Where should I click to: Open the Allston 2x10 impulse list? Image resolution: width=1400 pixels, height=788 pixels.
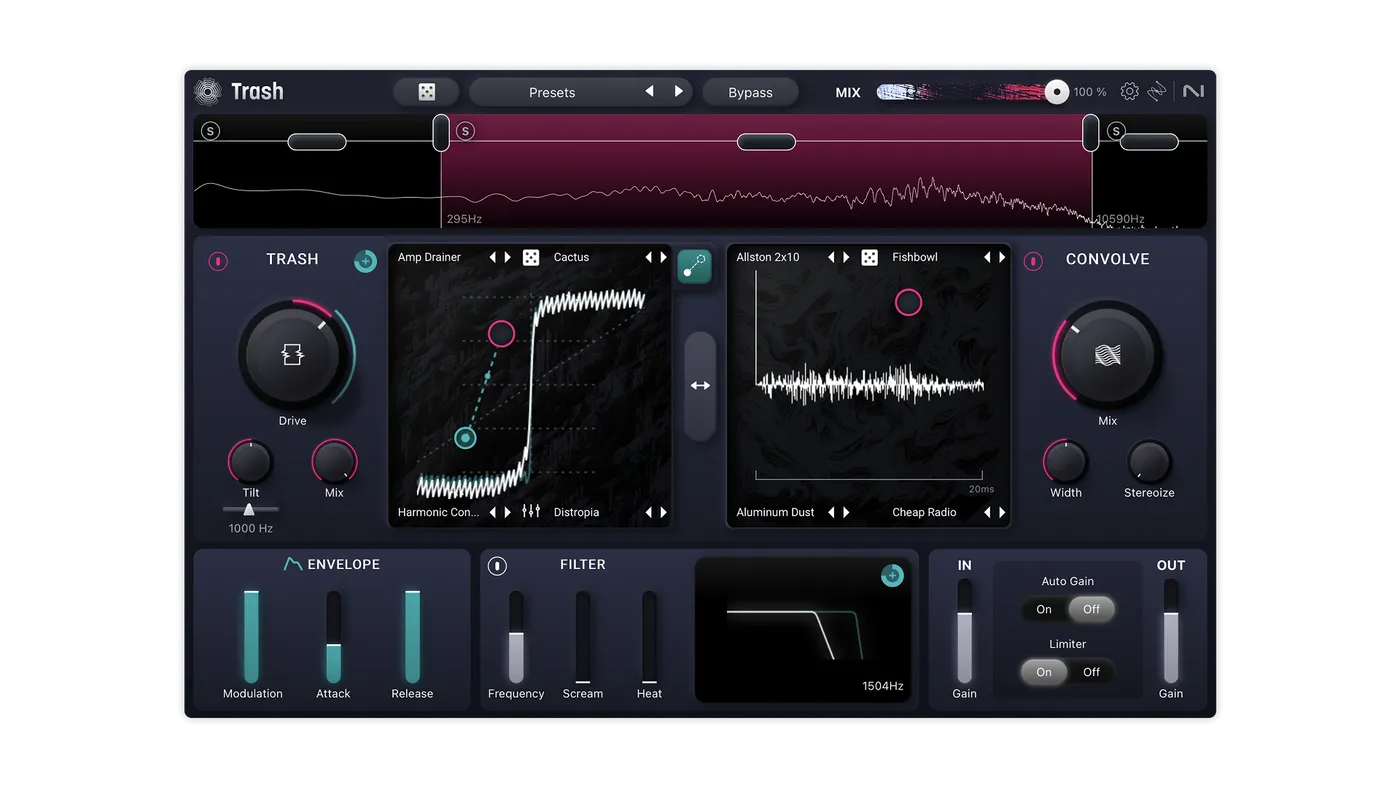click(768, 257)
